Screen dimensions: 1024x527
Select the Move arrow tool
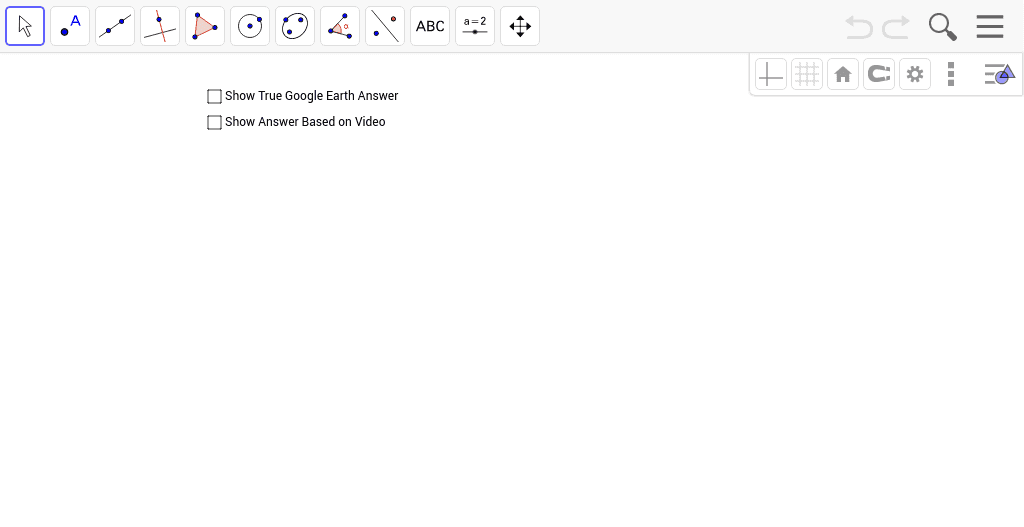coord(25,26)
